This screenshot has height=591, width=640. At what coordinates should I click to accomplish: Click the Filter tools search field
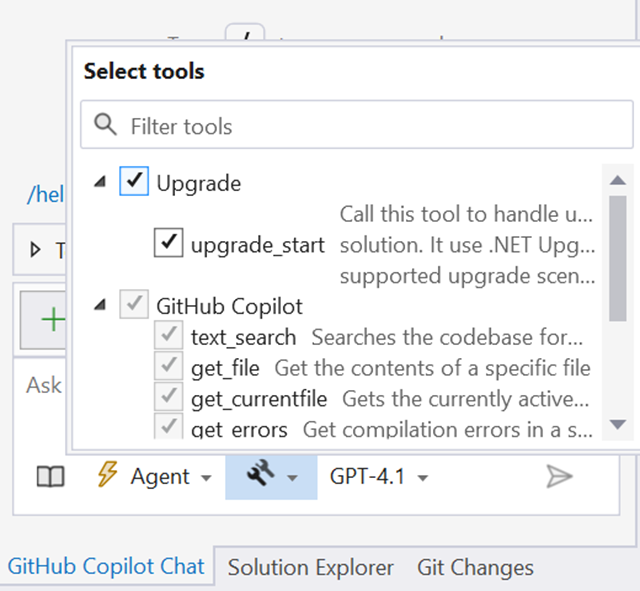(357, 124)
